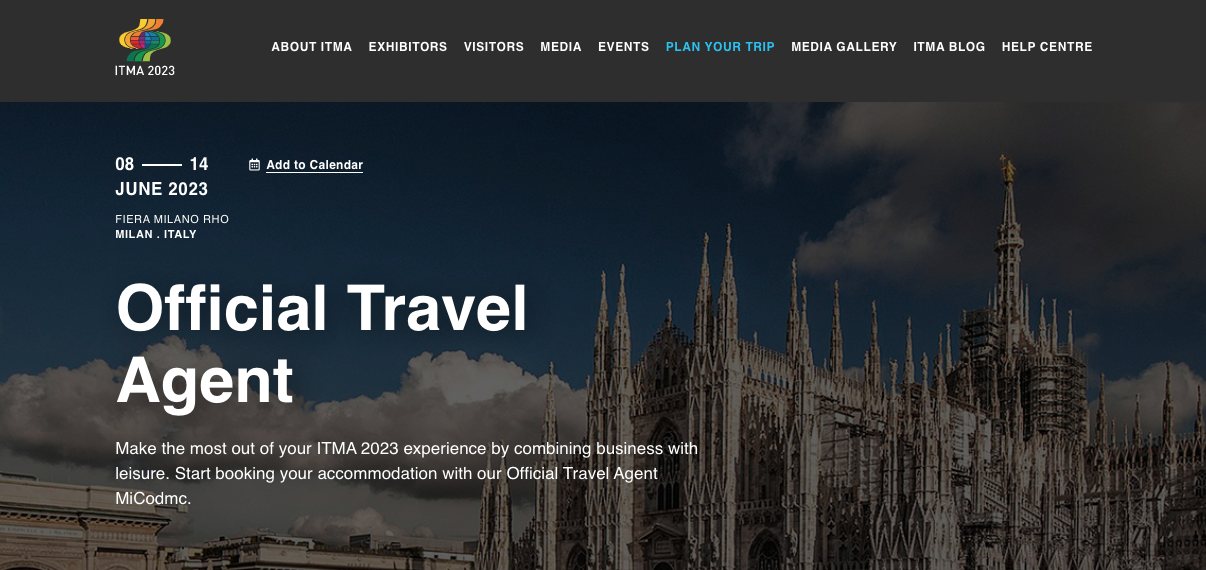
Task: Click the Fiera Milano Rho venue text
Action: [172, 219]
